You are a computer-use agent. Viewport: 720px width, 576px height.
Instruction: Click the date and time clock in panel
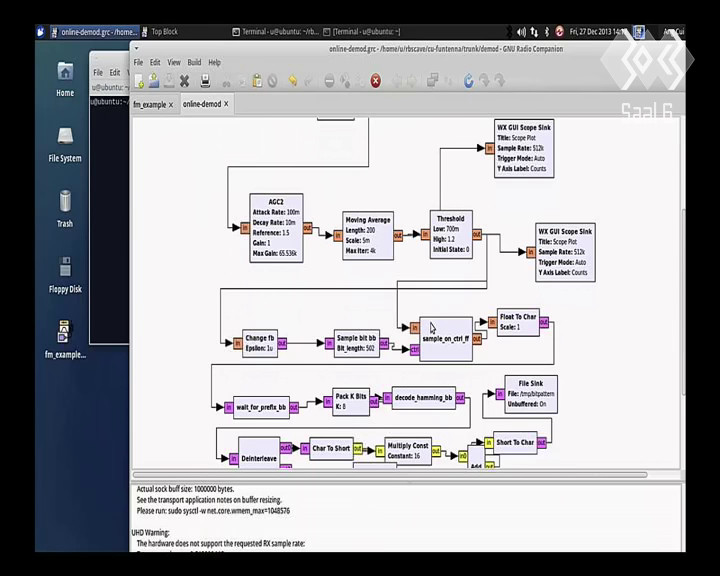tap(598, 32)
